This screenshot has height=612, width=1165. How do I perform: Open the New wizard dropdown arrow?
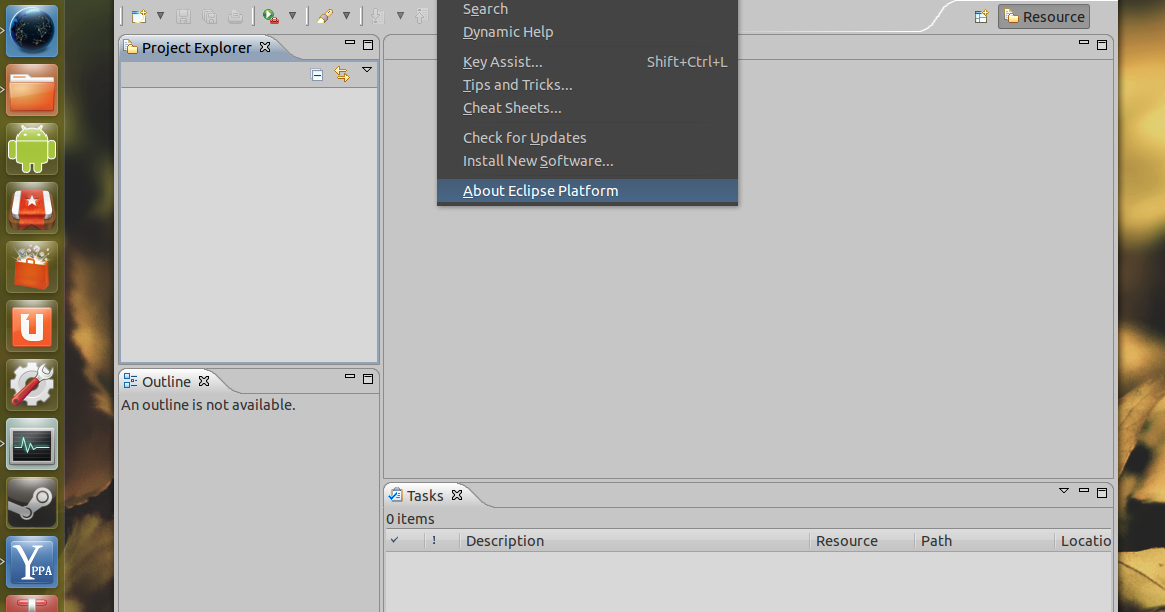tap(159, 15)
